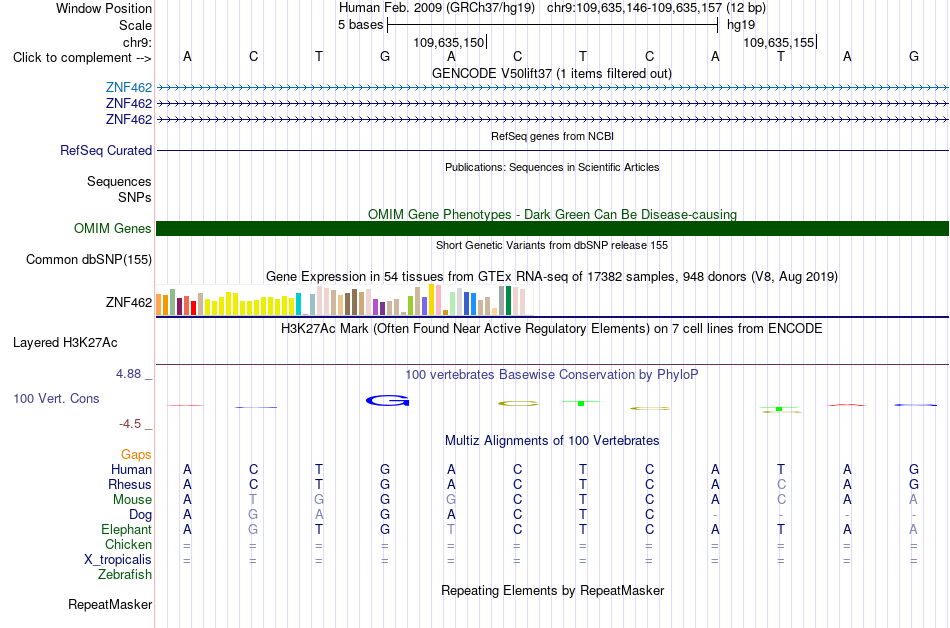Click 'Repeating Elements by RepeatMasker' title
This screenshot has height=628, width=950.
coord(552,590)
